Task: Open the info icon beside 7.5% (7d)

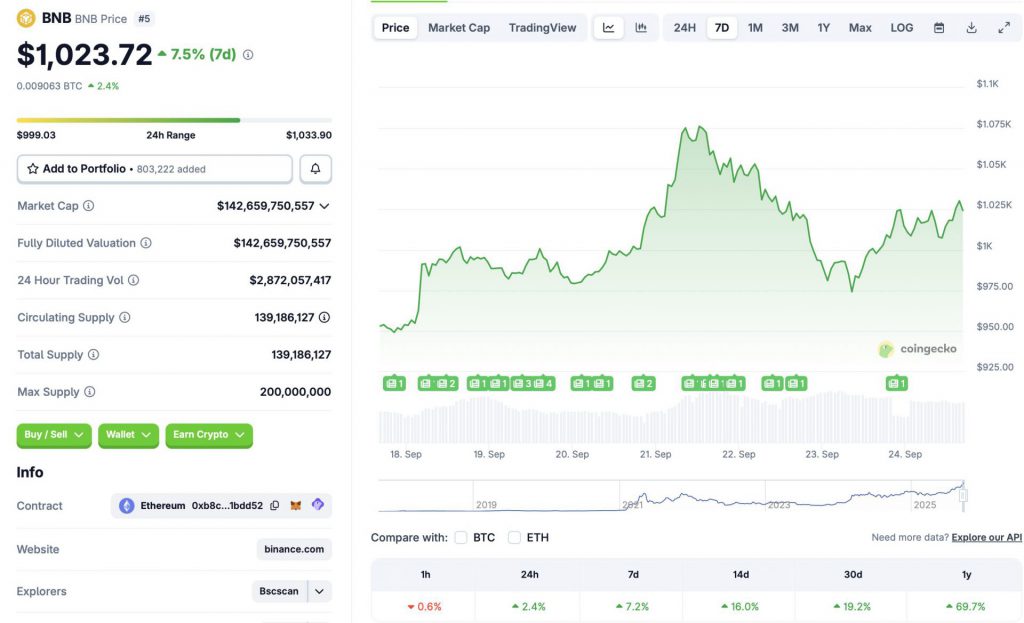Action: click(x=248, y=55)
